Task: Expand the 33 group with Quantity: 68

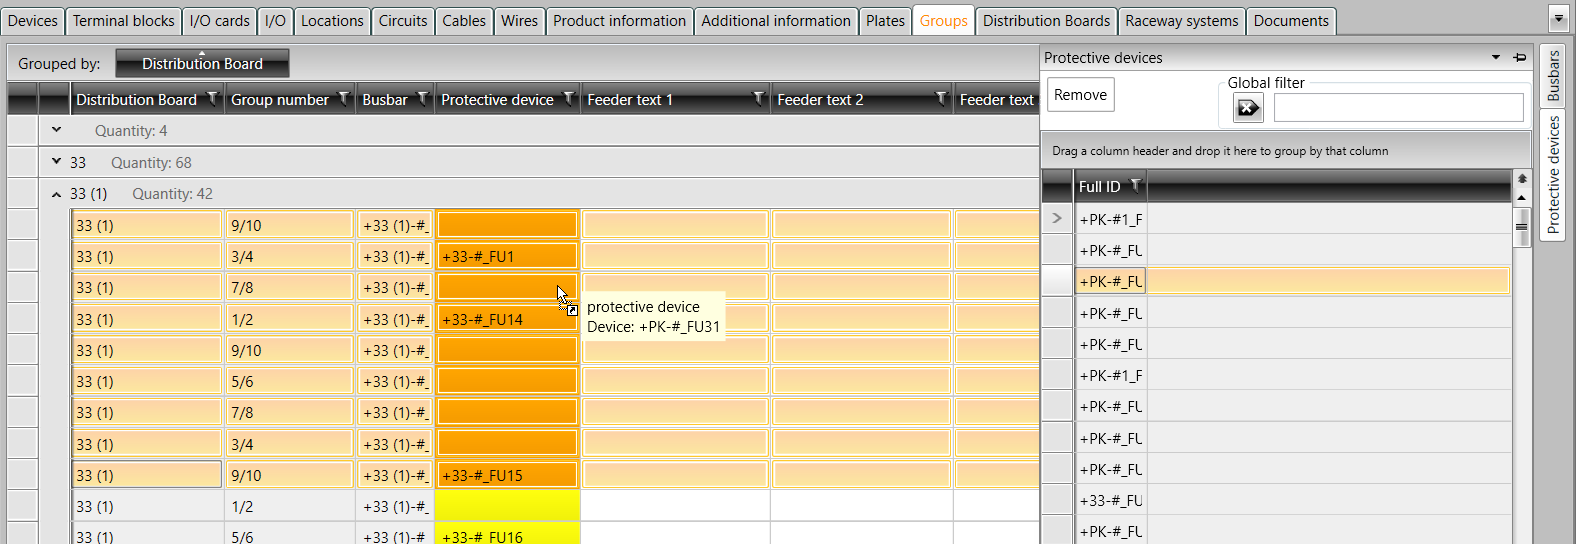Action: 57,161
